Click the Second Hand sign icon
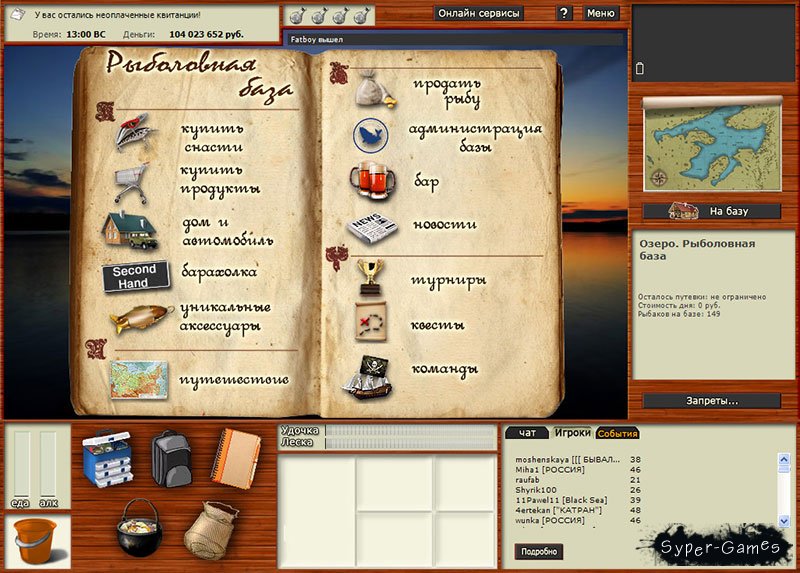This screenshot has width=800, height=573. click(135, 276)
